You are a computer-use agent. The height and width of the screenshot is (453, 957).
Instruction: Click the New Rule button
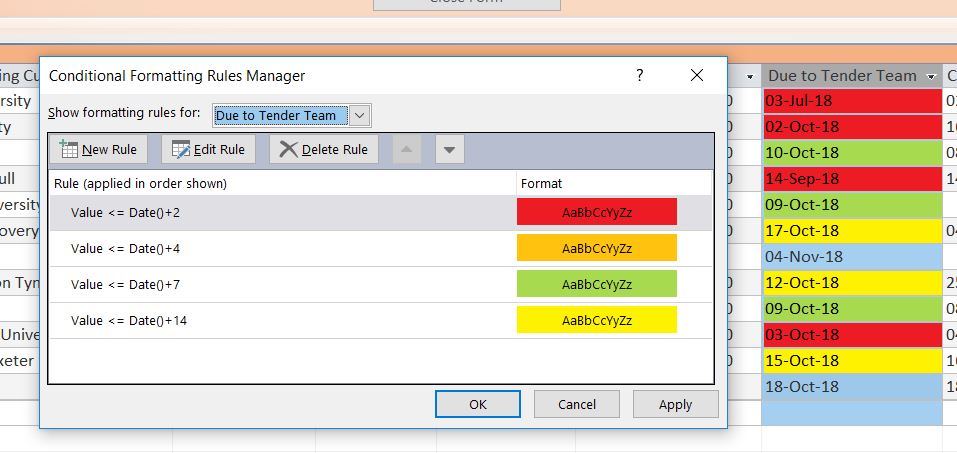coord(99,150)
